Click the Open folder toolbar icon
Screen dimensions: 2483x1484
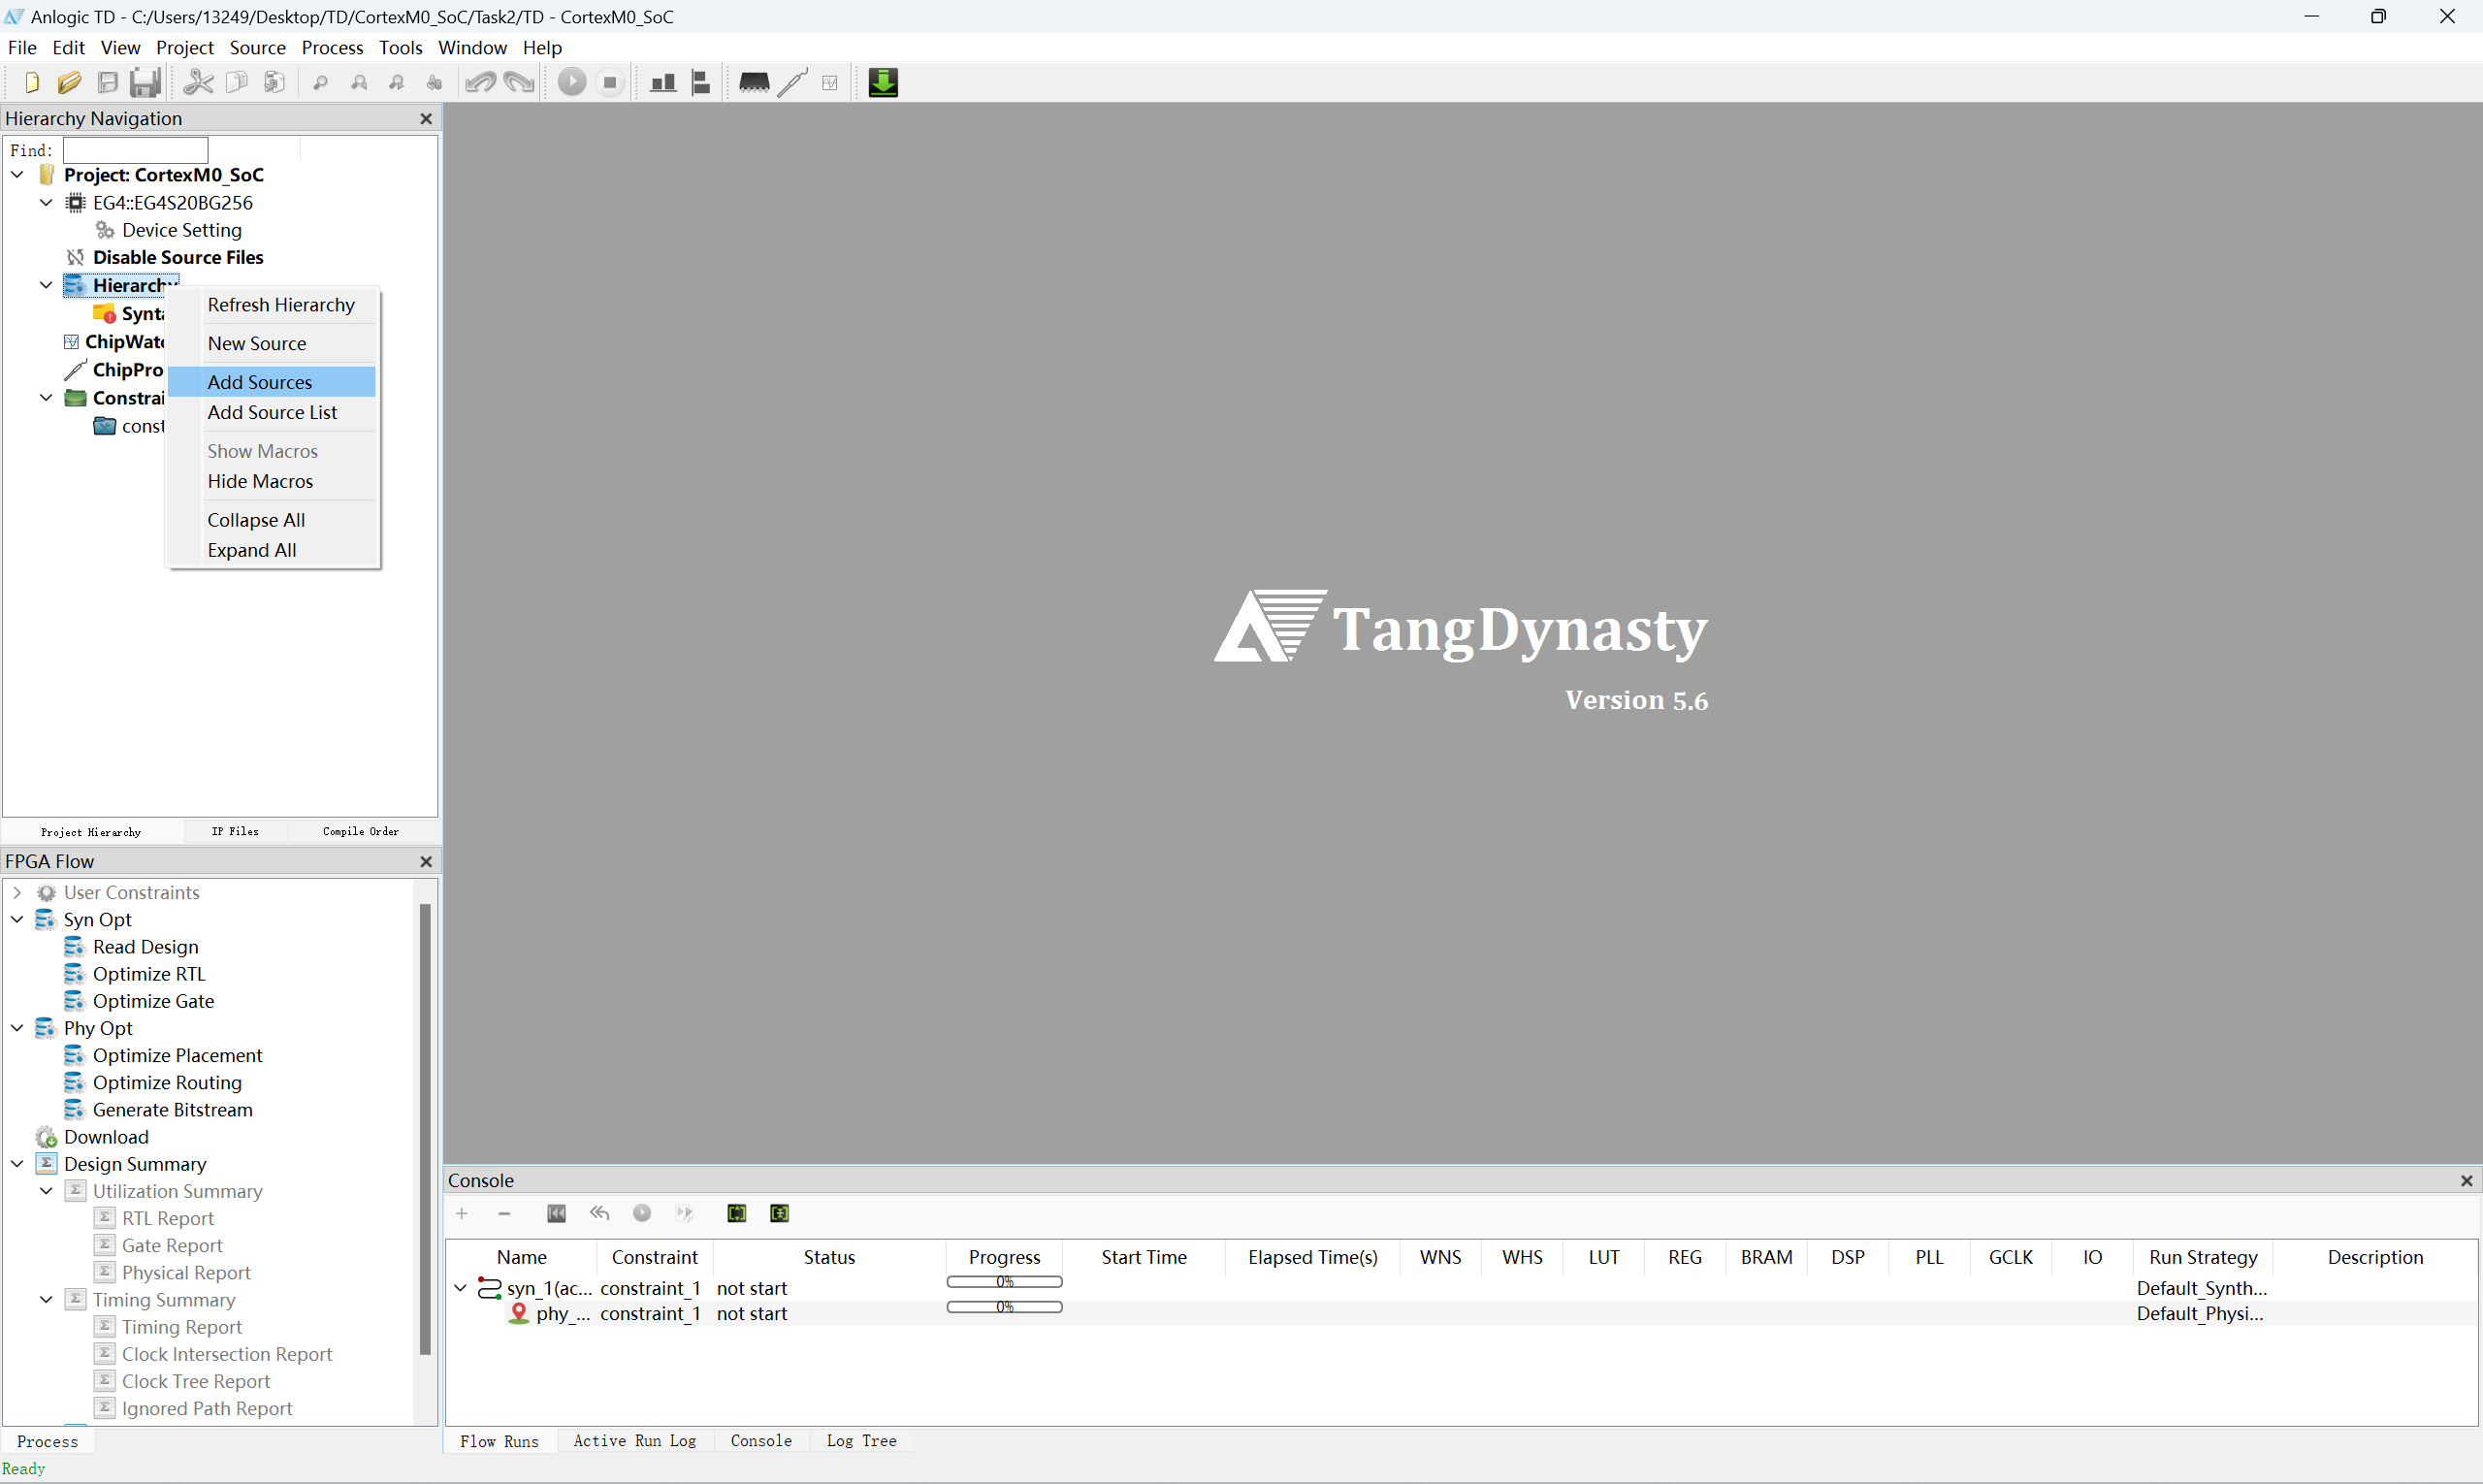tap(69, 82)
